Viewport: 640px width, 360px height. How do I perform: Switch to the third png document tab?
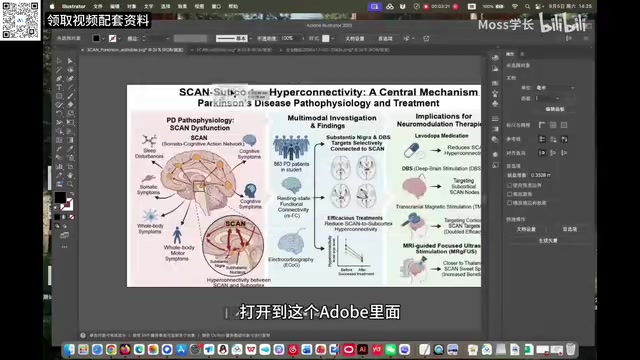337,50
